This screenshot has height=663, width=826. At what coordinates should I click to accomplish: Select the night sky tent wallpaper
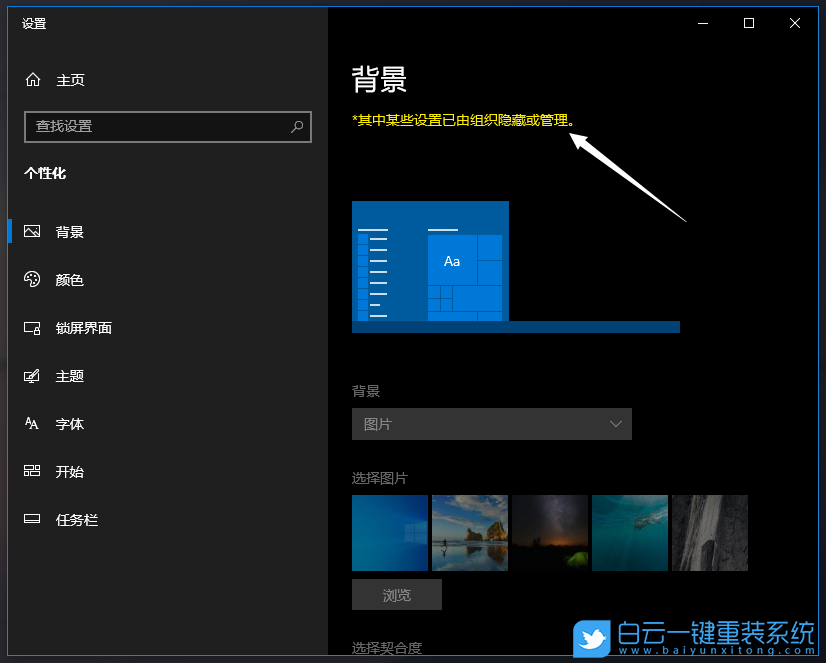point(550,533)
